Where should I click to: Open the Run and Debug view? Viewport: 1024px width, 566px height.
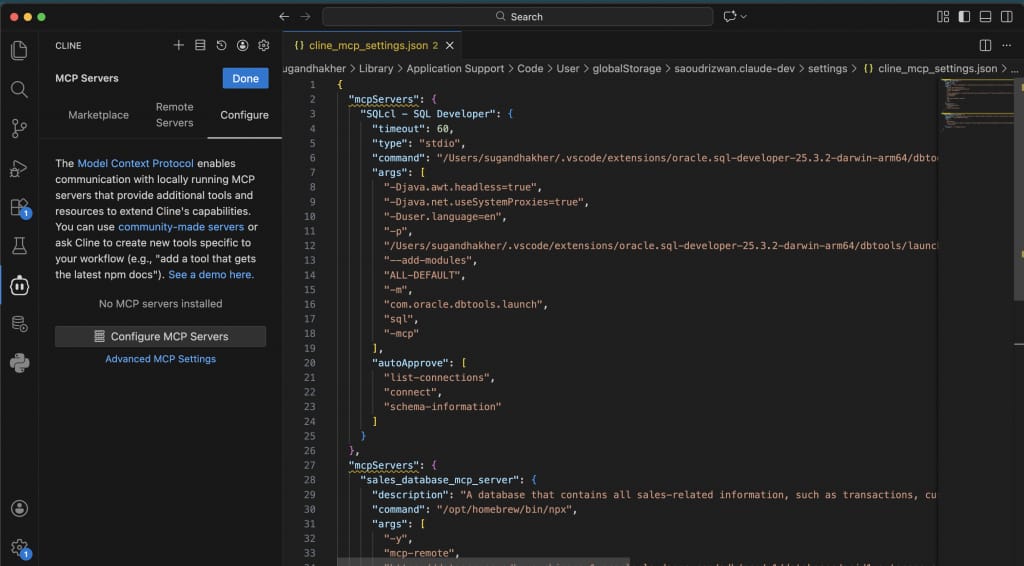tap(19, 168)
